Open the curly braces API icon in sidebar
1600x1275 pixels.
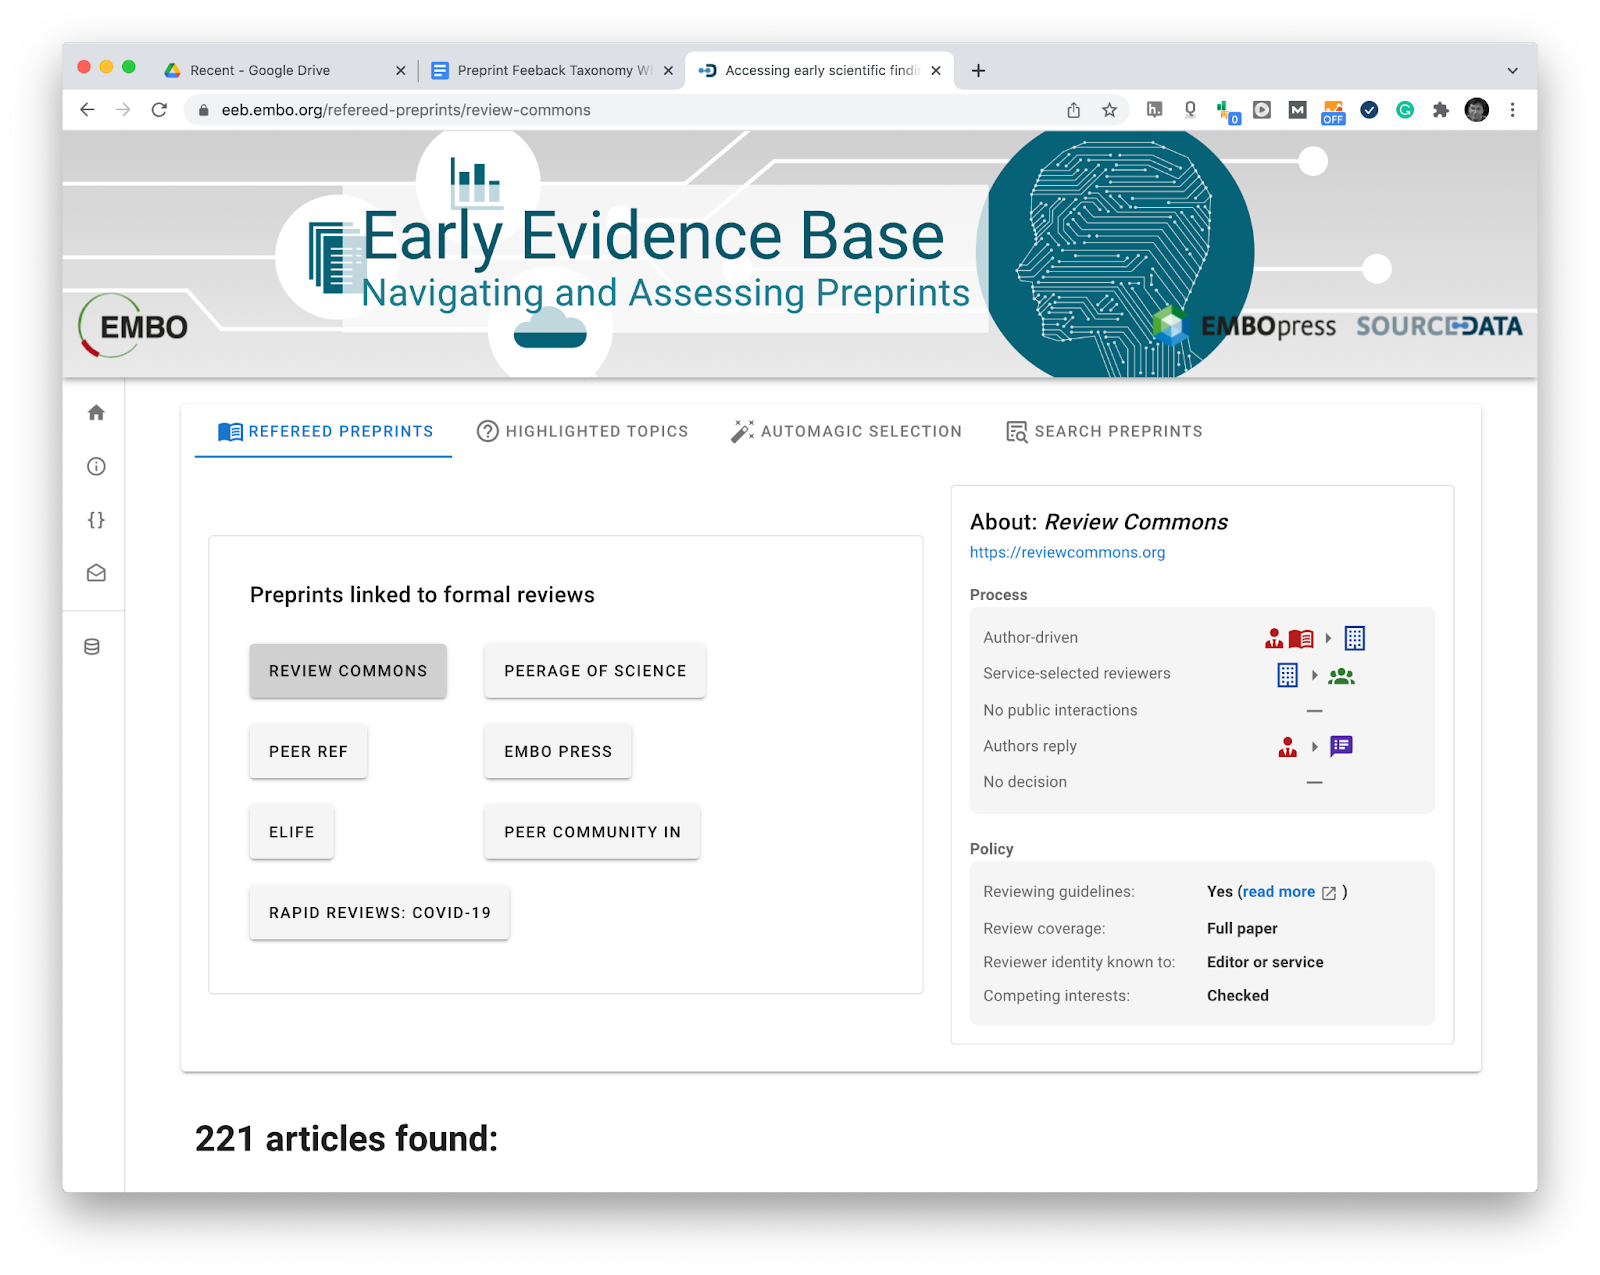(x=96, y=520)
